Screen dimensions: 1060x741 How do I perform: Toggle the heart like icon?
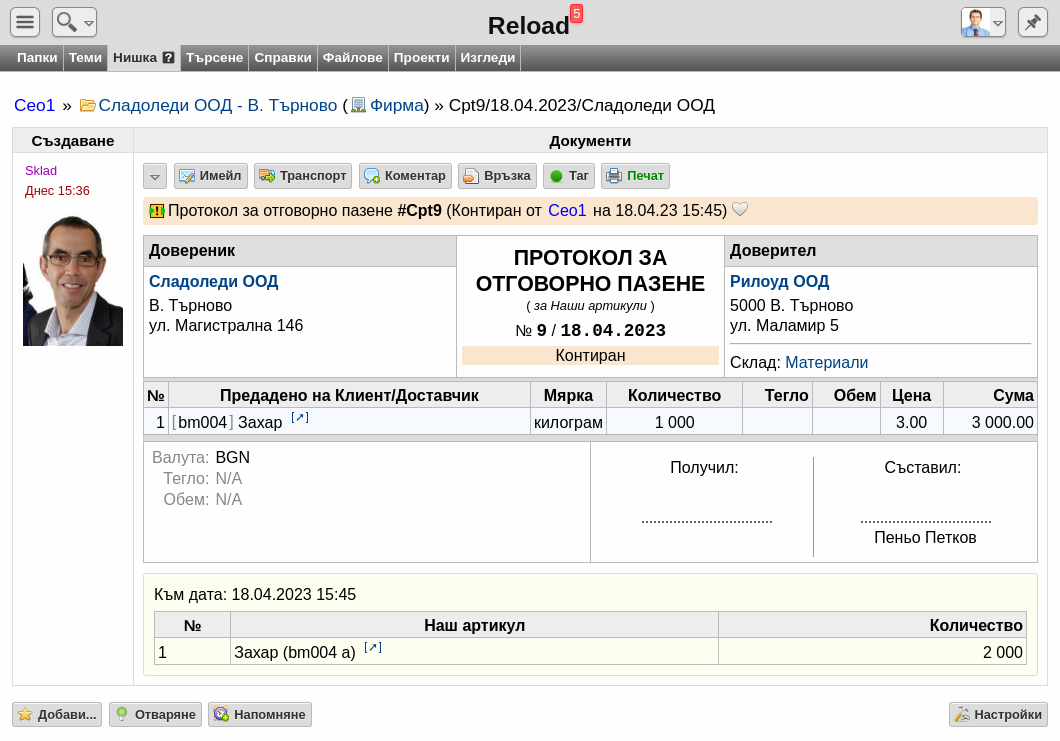[x=740, y=210]
